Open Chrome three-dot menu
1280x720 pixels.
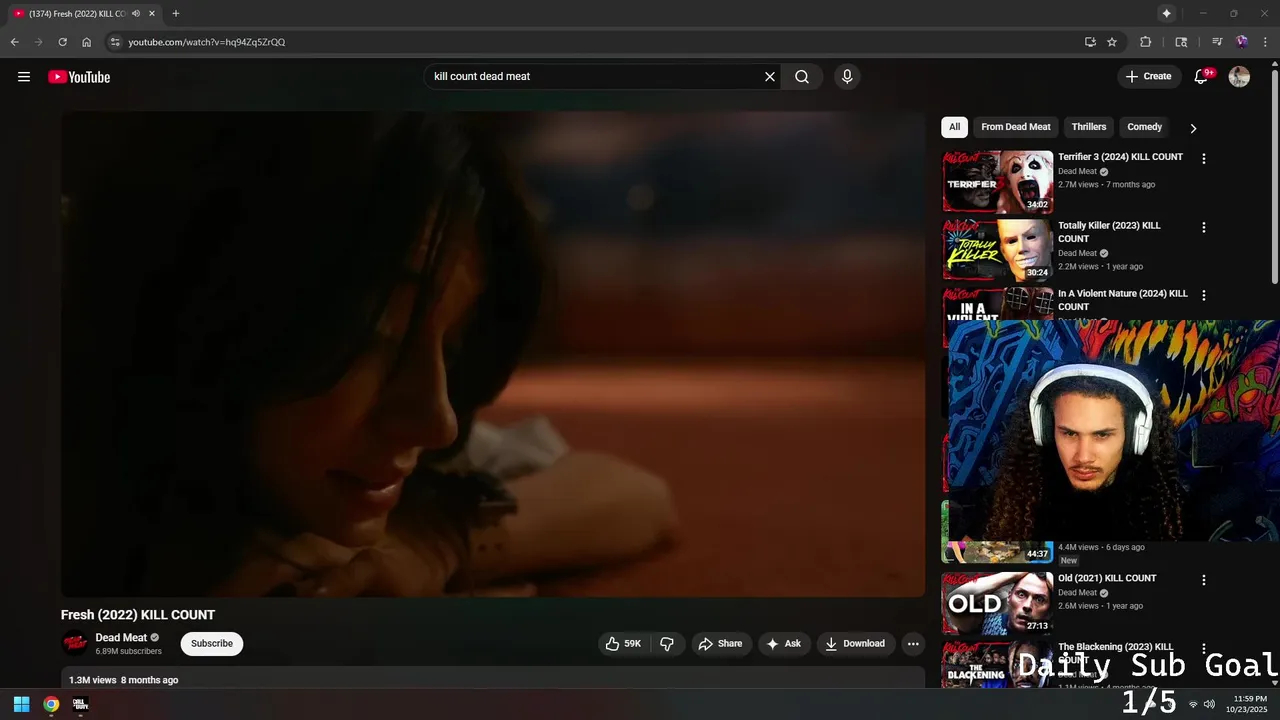point(1266,42)
